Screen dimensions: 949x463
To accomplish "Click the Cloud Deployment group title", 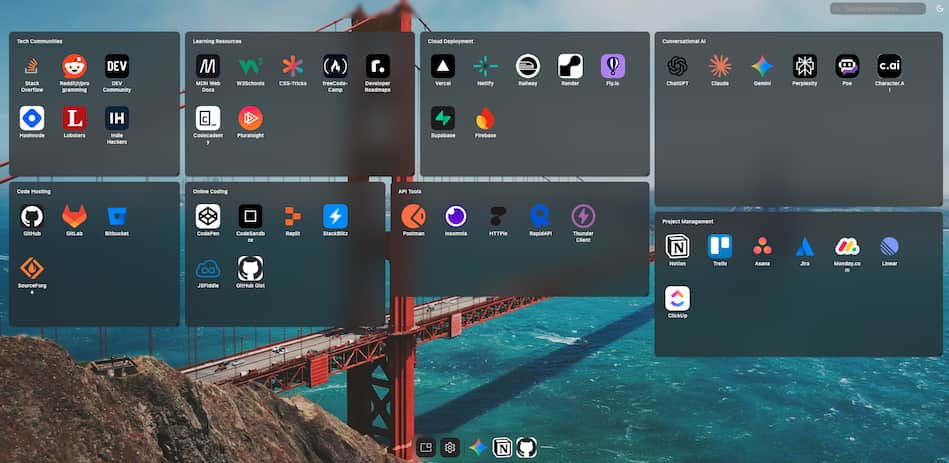I will click(450, 42).
